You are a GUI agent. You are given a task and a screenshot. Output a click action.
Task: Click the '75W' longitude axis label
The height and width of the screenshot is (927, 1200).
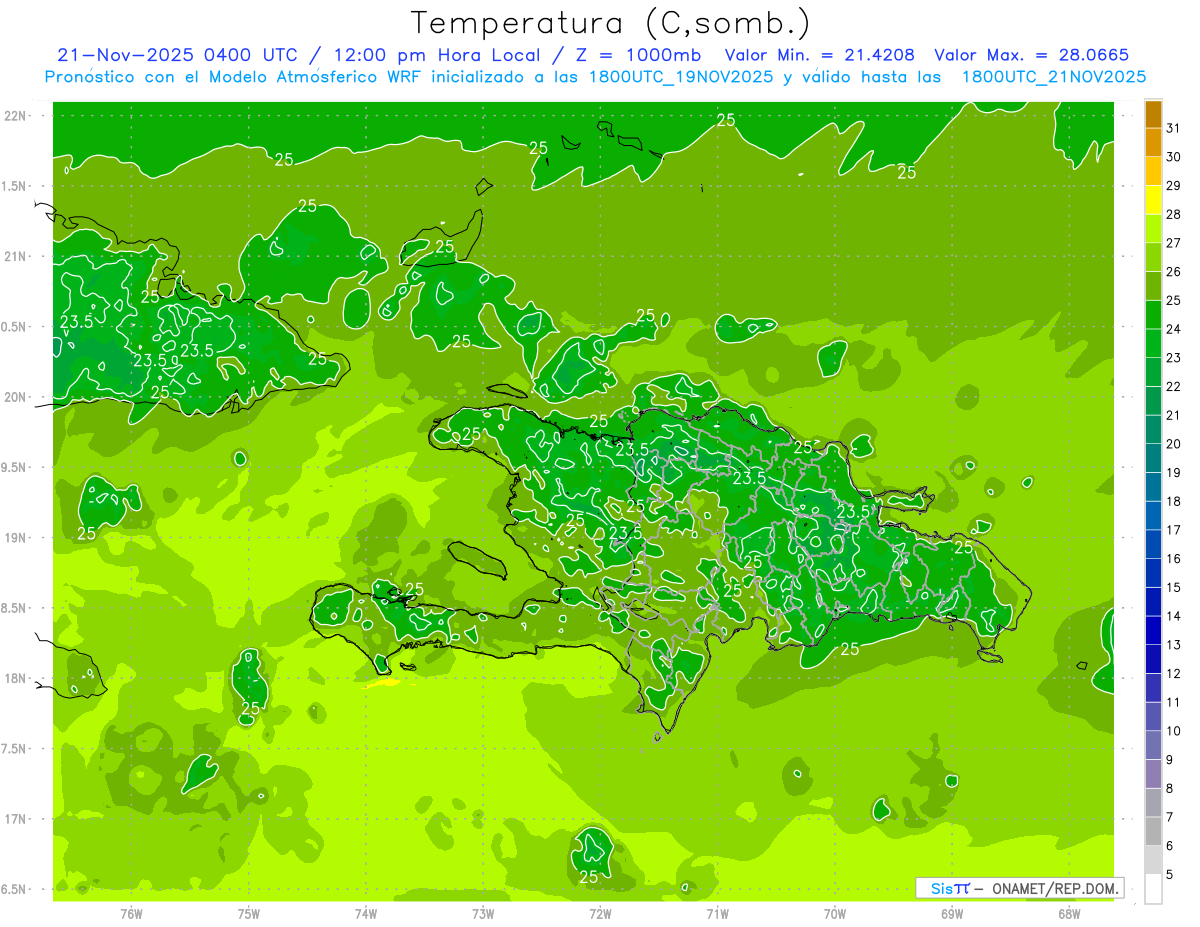(249, 914)
